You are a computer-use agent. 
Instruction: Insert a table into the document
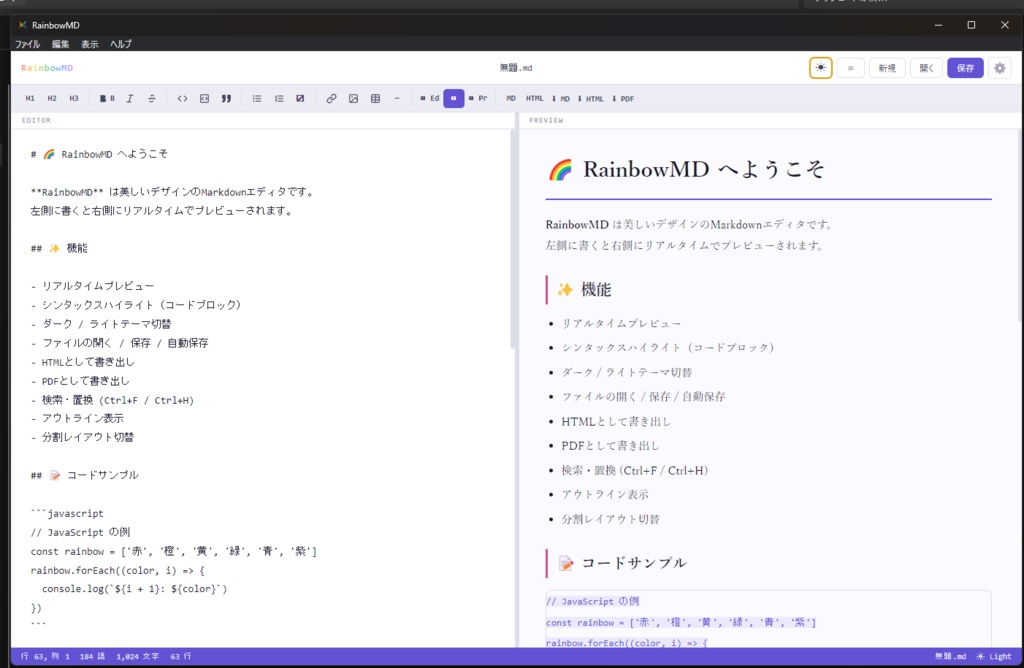[x=376, y=98]
